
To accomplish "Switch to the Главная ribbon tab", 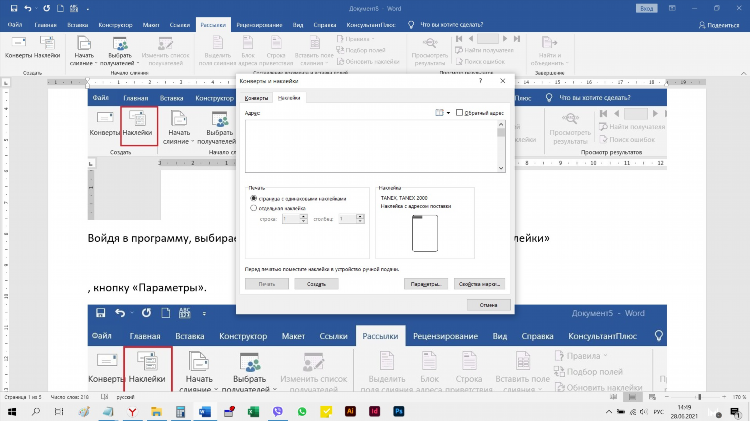I will (45, 24).
